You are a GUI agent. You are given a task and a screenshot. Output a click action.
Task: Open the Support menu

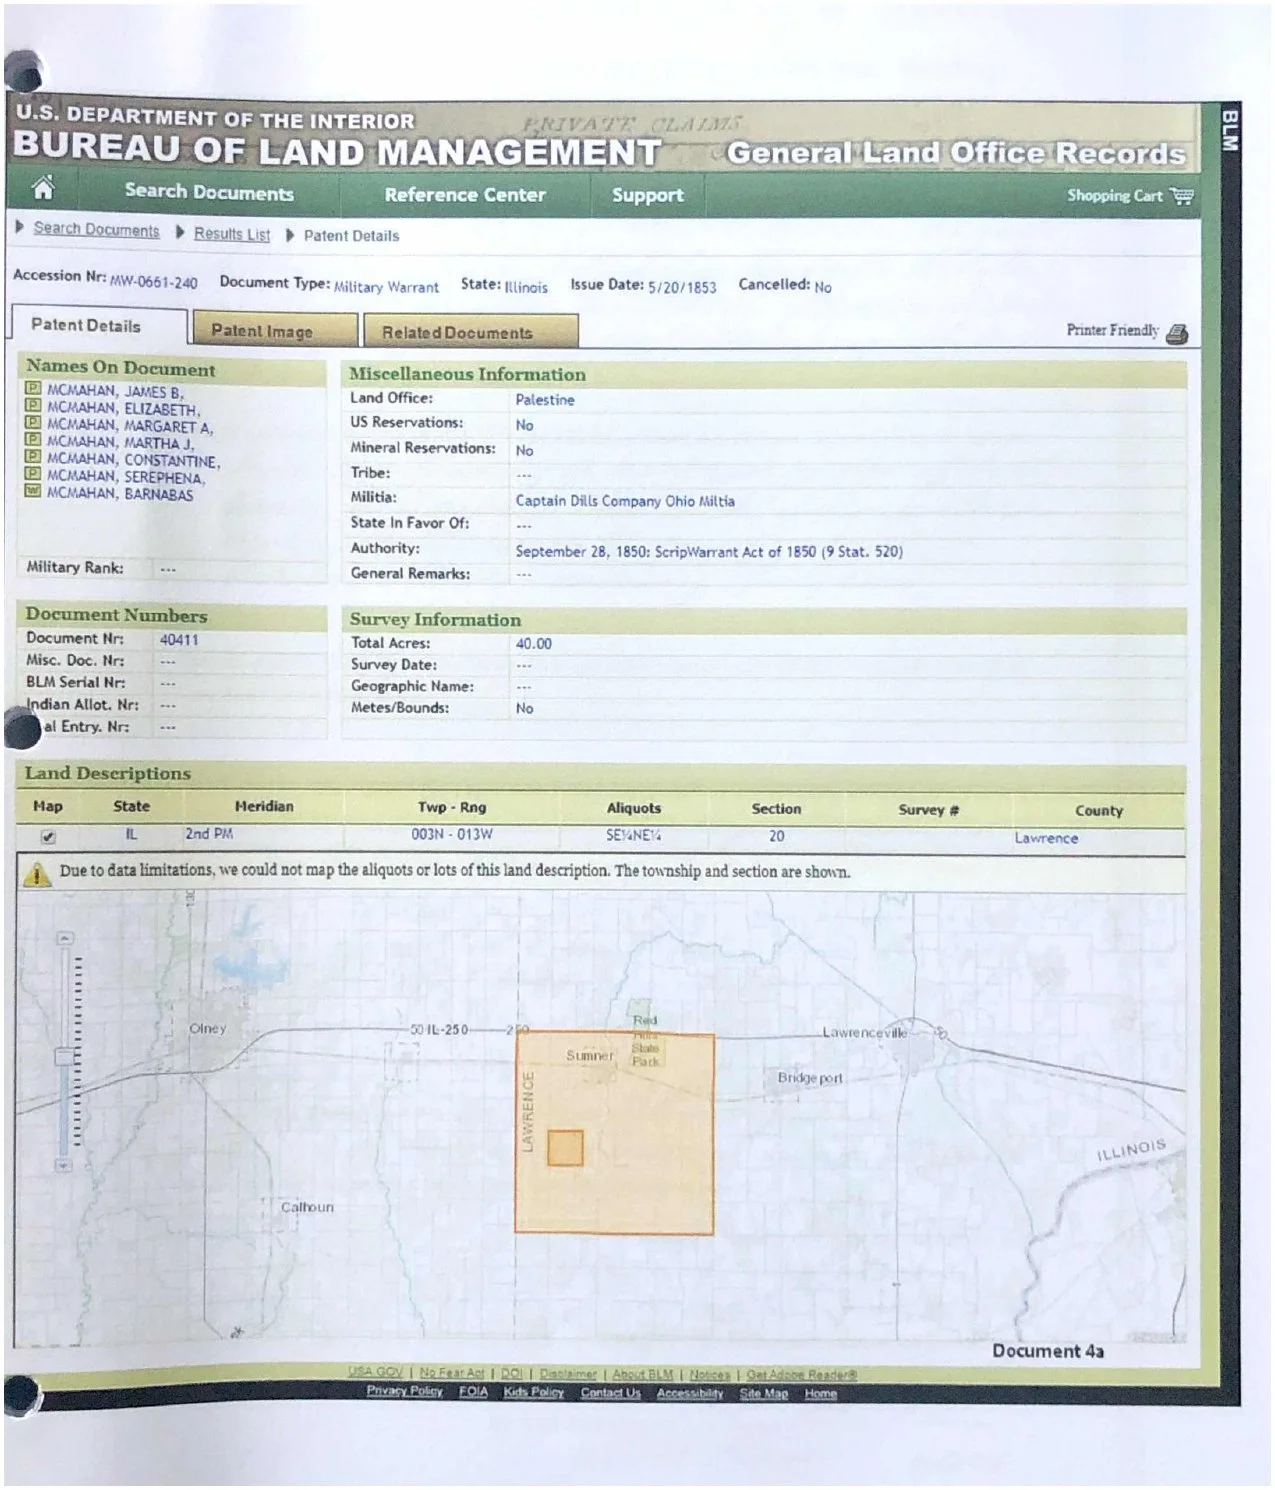click(x=648, y=196)
